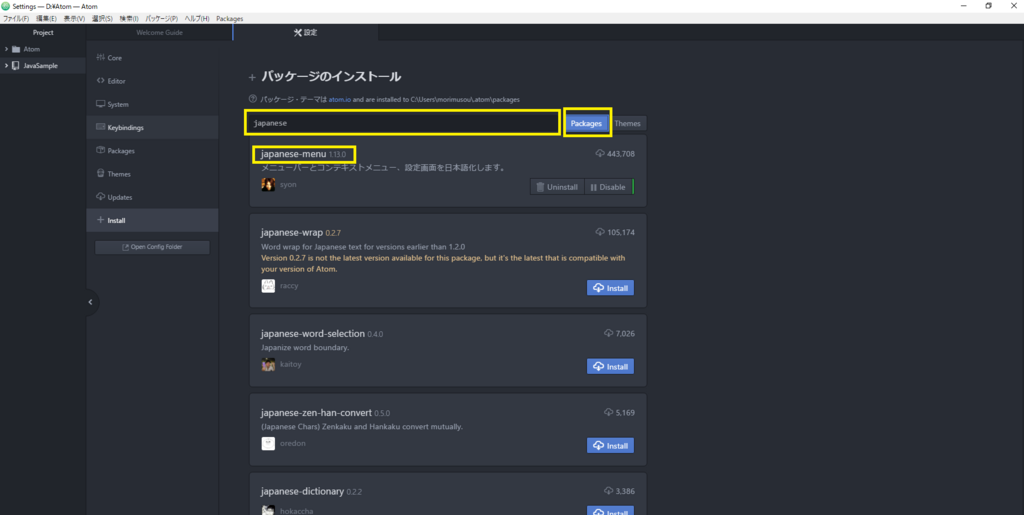Expand Atom project folder chevron

7,49
